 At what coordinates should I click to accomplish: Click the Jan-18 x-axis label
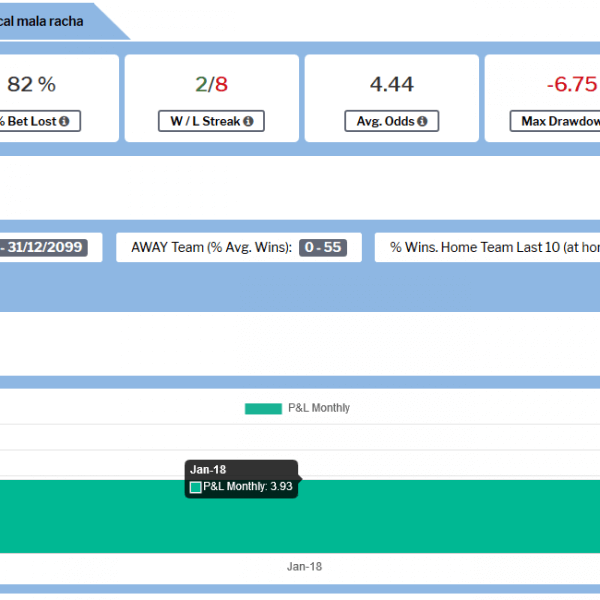[304, 566]
